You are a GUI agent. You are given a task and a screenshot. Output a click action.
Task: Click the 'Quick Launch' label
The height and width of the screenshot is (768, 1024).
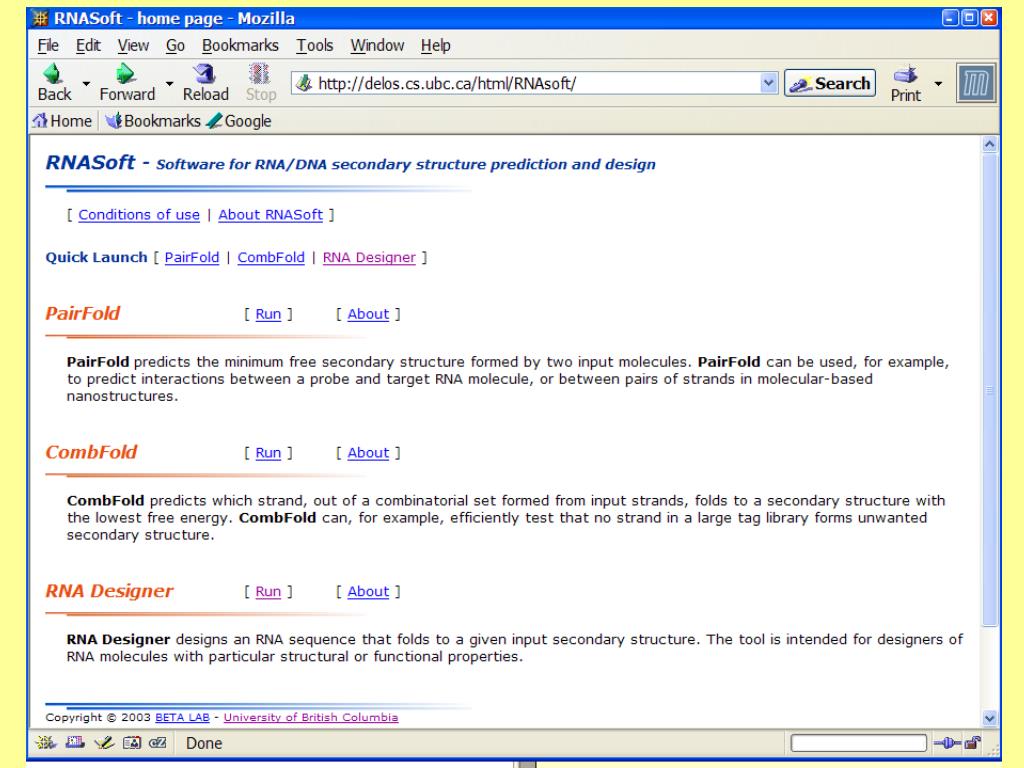tap(96, 257)
